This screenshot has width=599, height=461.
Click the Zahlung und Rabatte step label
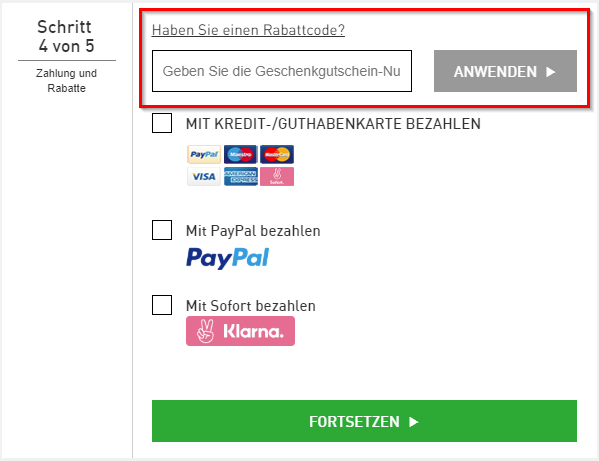(66, 81)
